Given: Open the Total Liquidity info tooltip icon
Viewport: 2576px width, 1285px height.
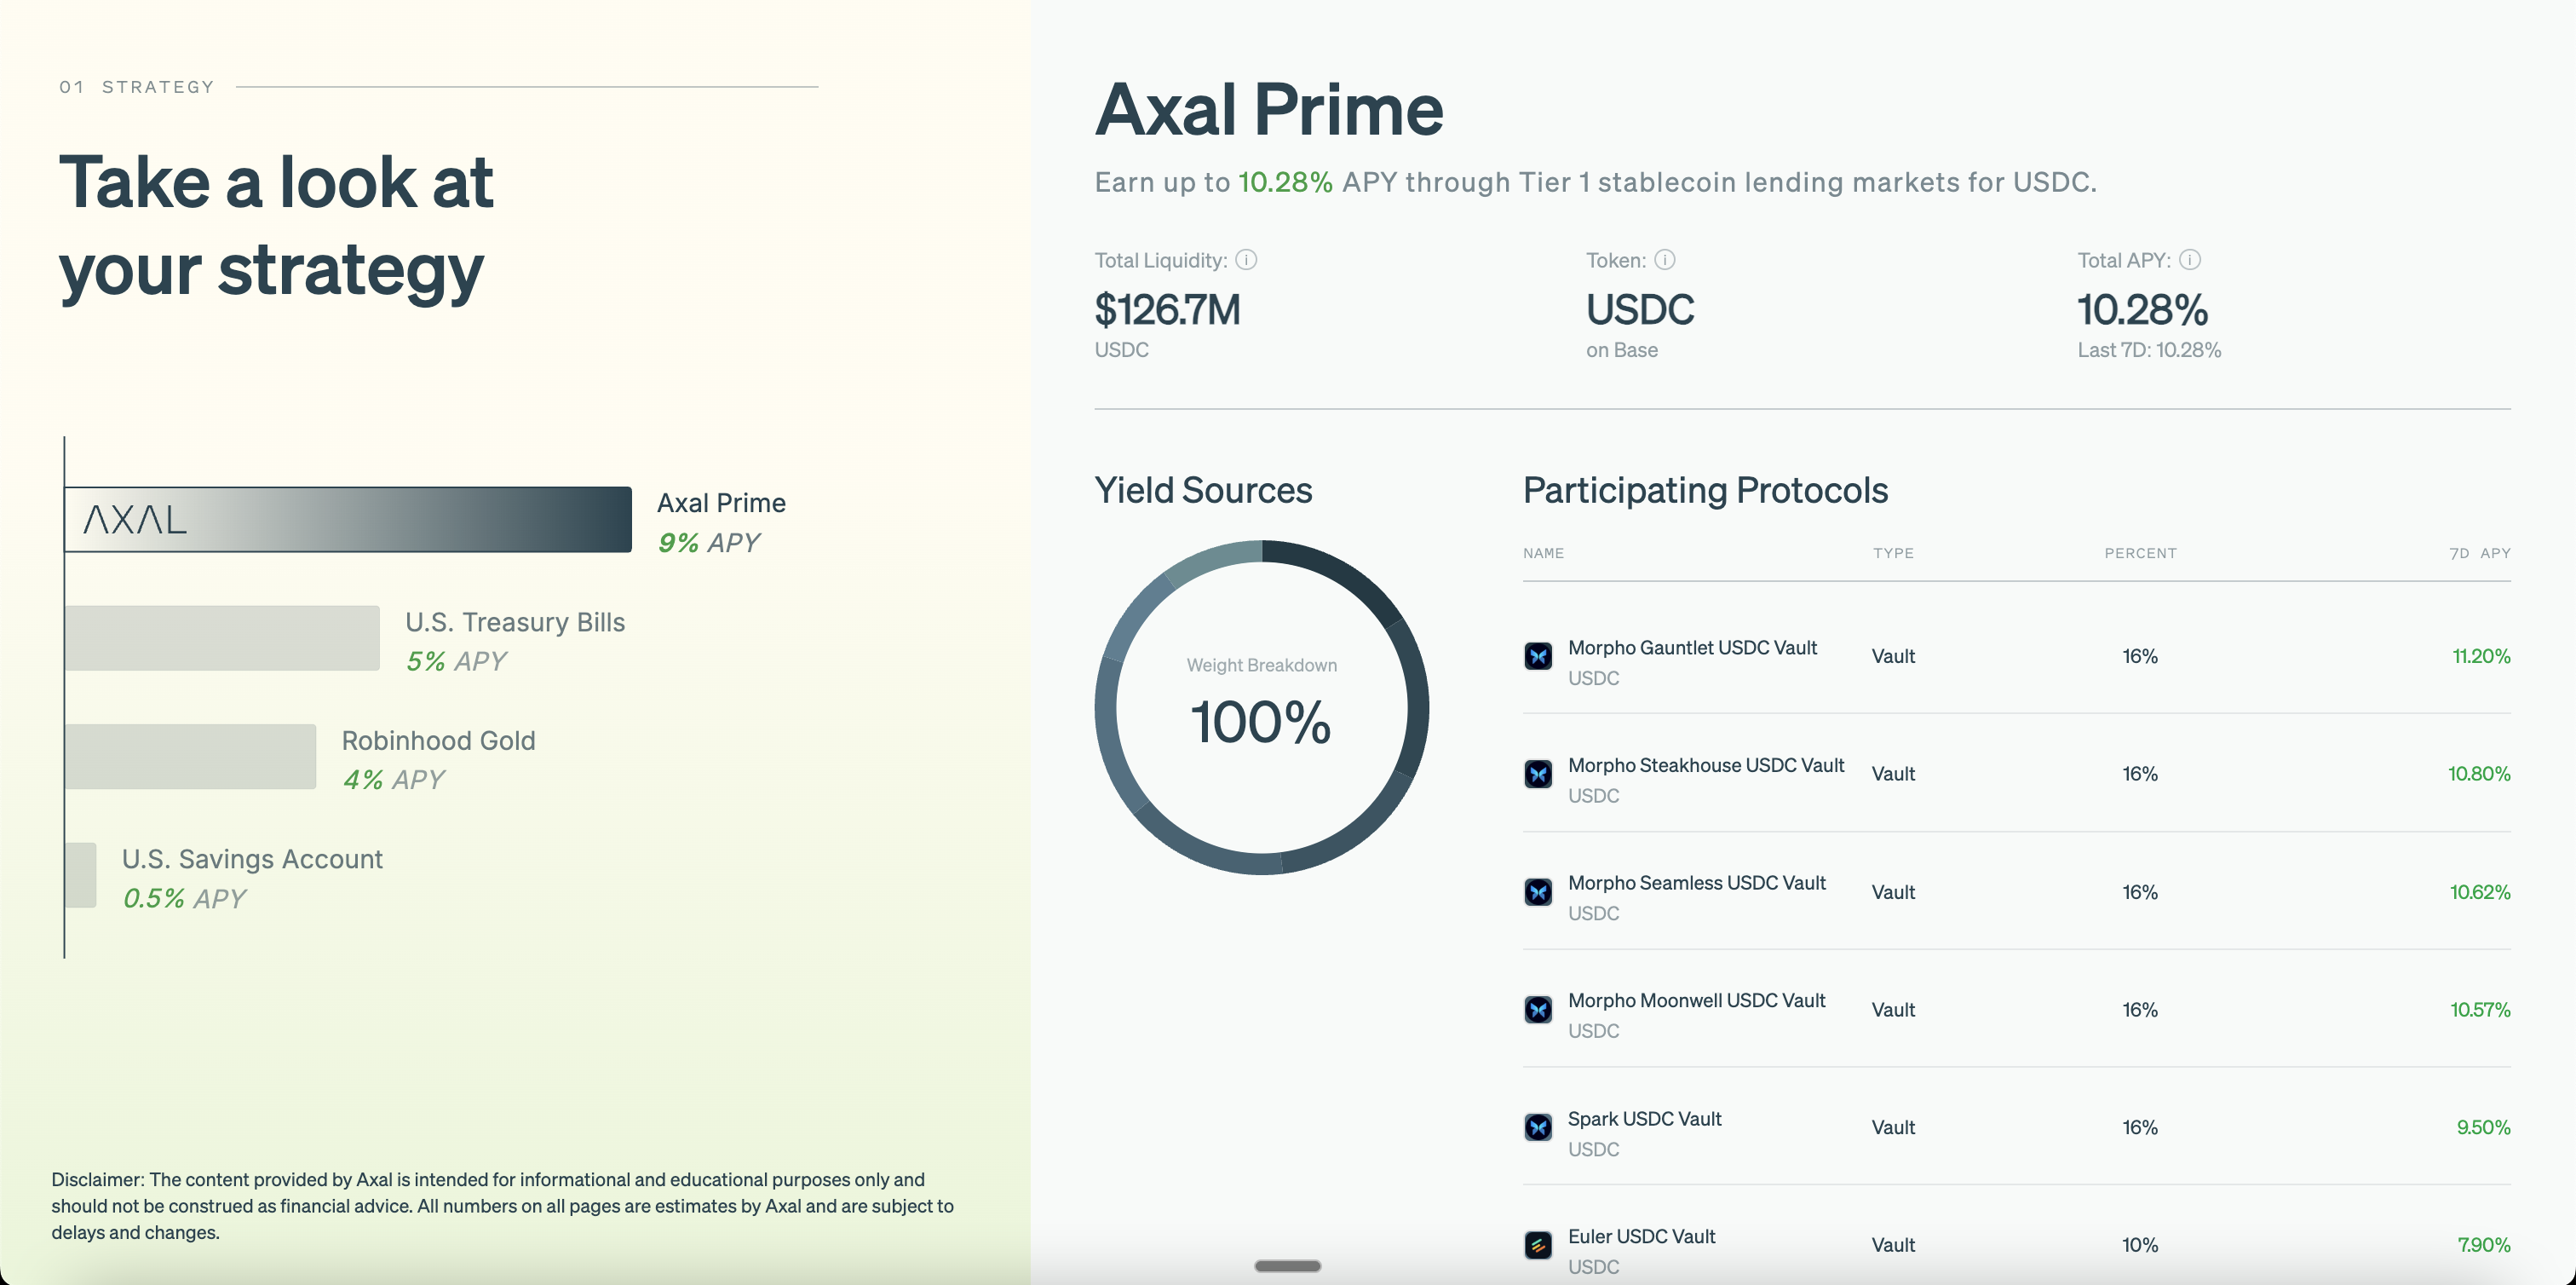Looking at the screenshot, I should coord(1247,259).
